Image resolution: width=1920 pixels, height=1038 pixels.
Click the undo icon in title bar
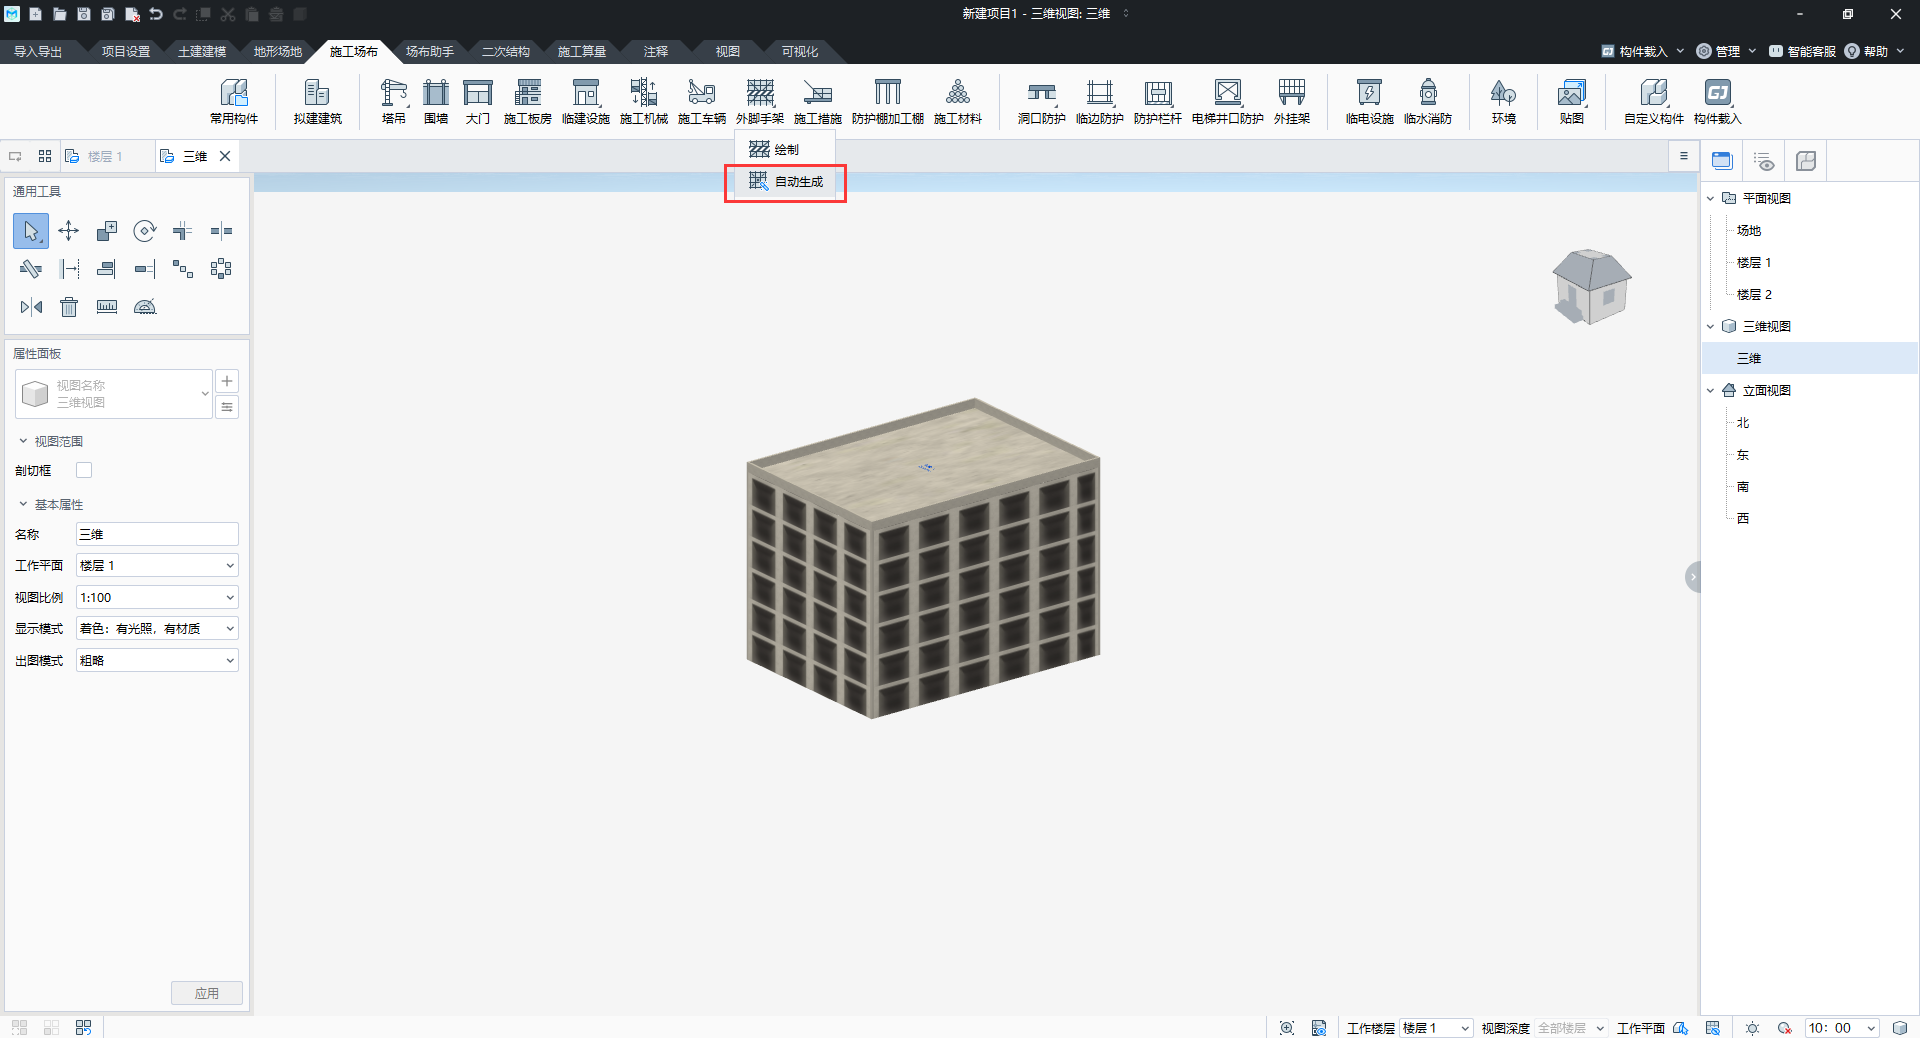pos(156,14)
